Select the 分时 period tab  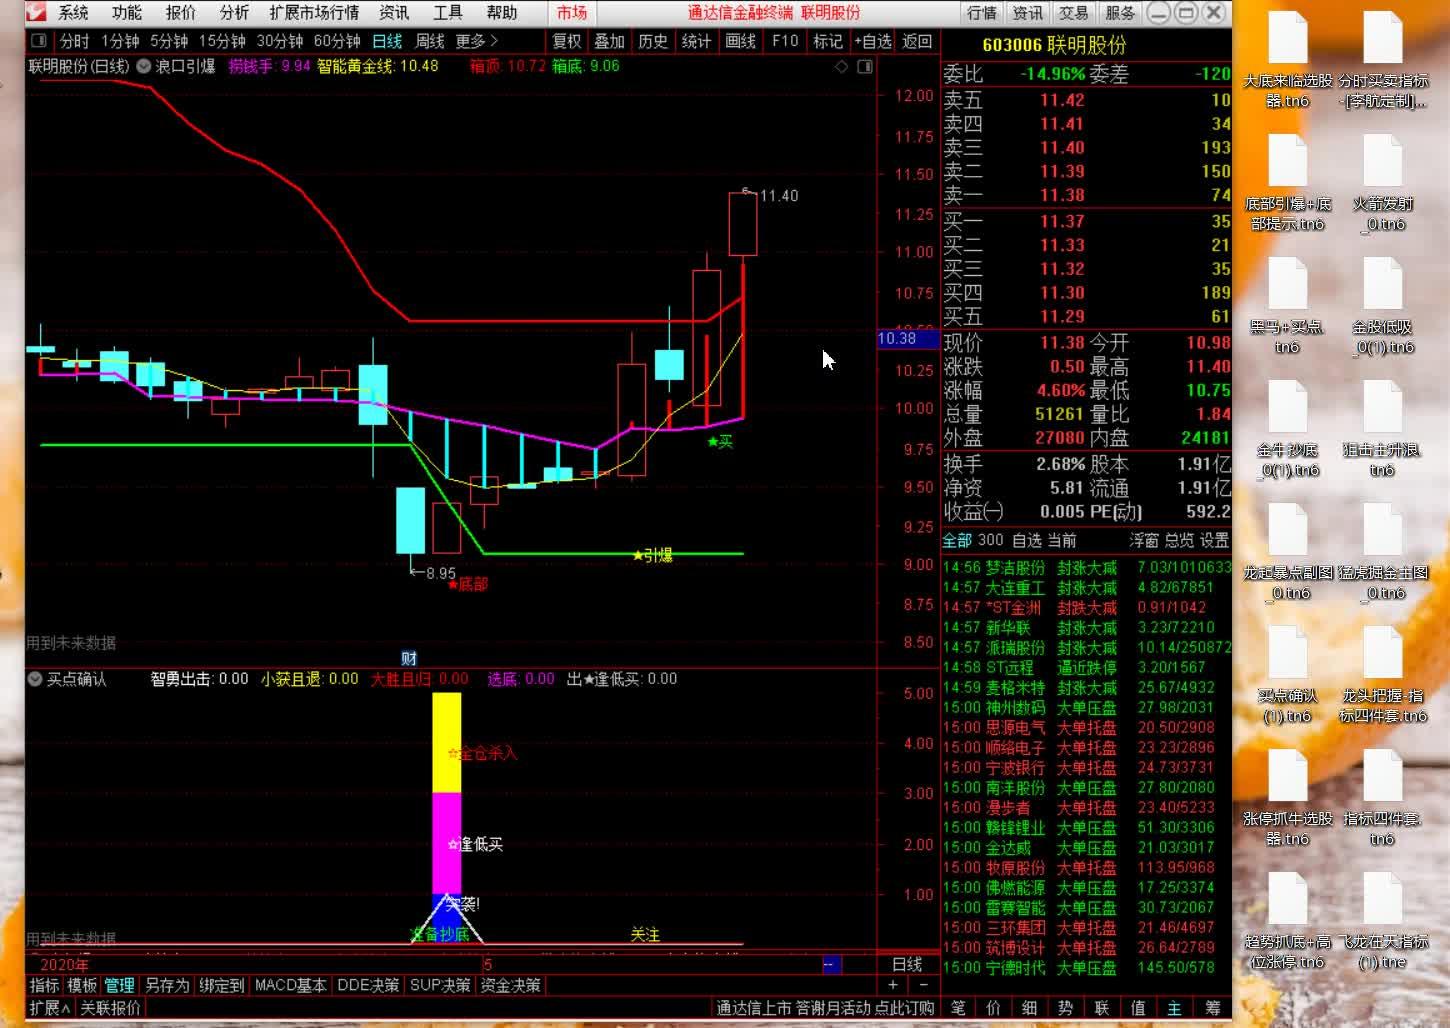pyautogui.click(x=75, y=41)
